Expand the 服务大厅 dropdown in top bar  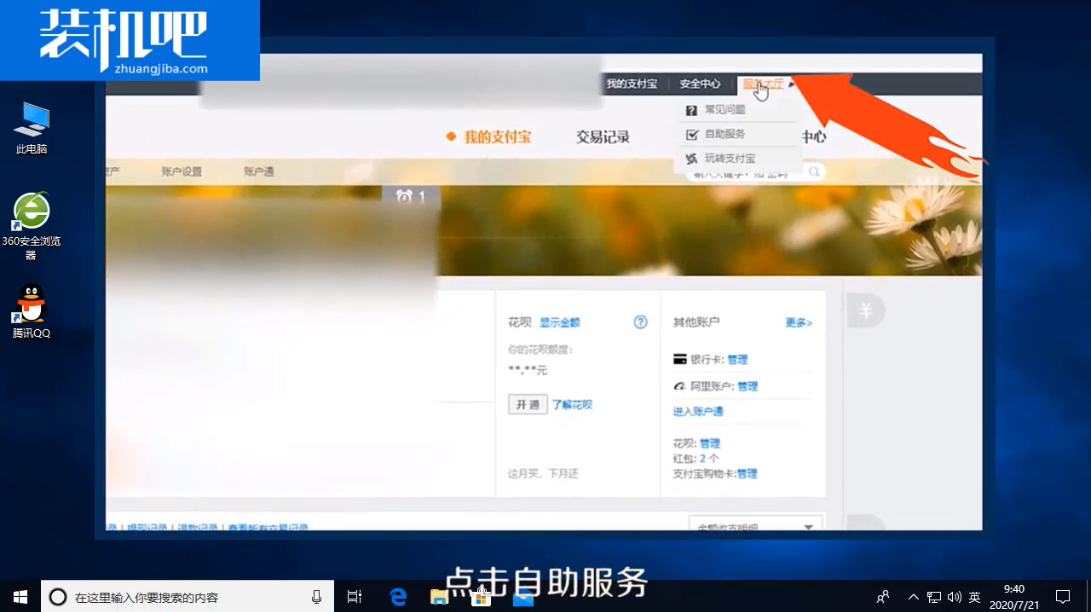(764, 84)
